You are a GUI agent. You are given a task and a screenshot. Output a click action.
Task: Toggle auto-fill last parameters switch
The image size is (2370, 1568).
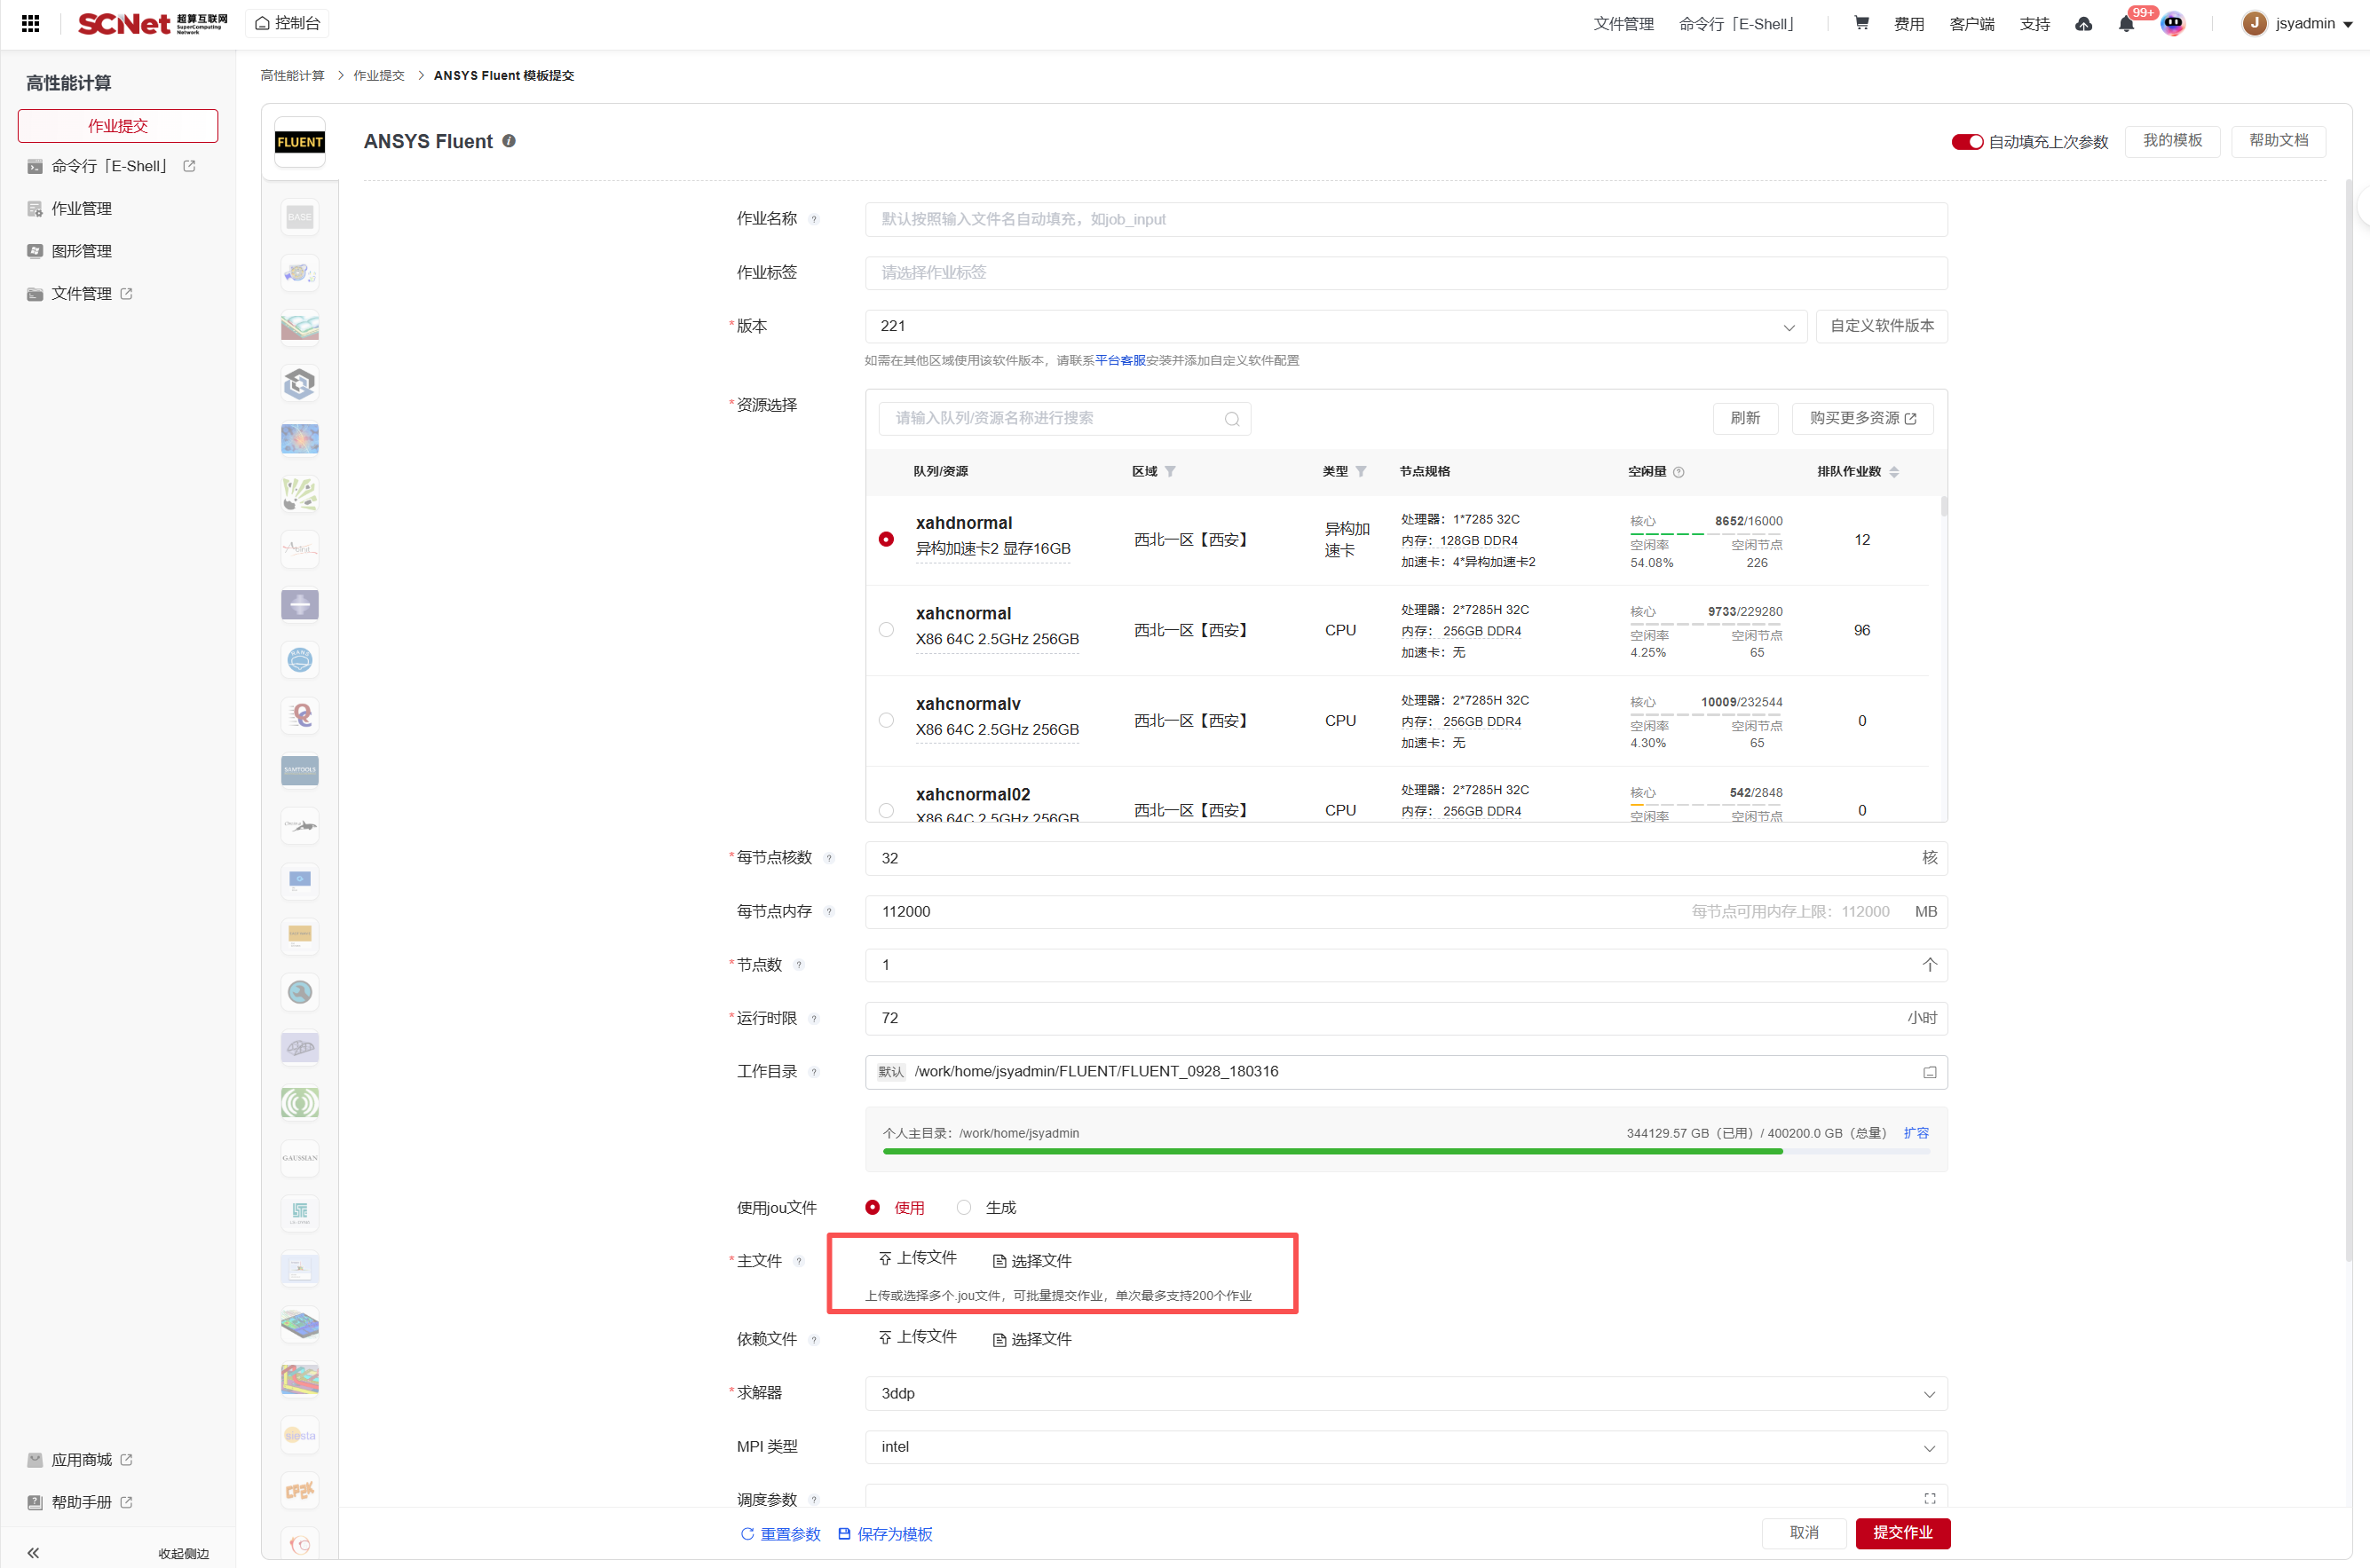tap(1966, 142)
